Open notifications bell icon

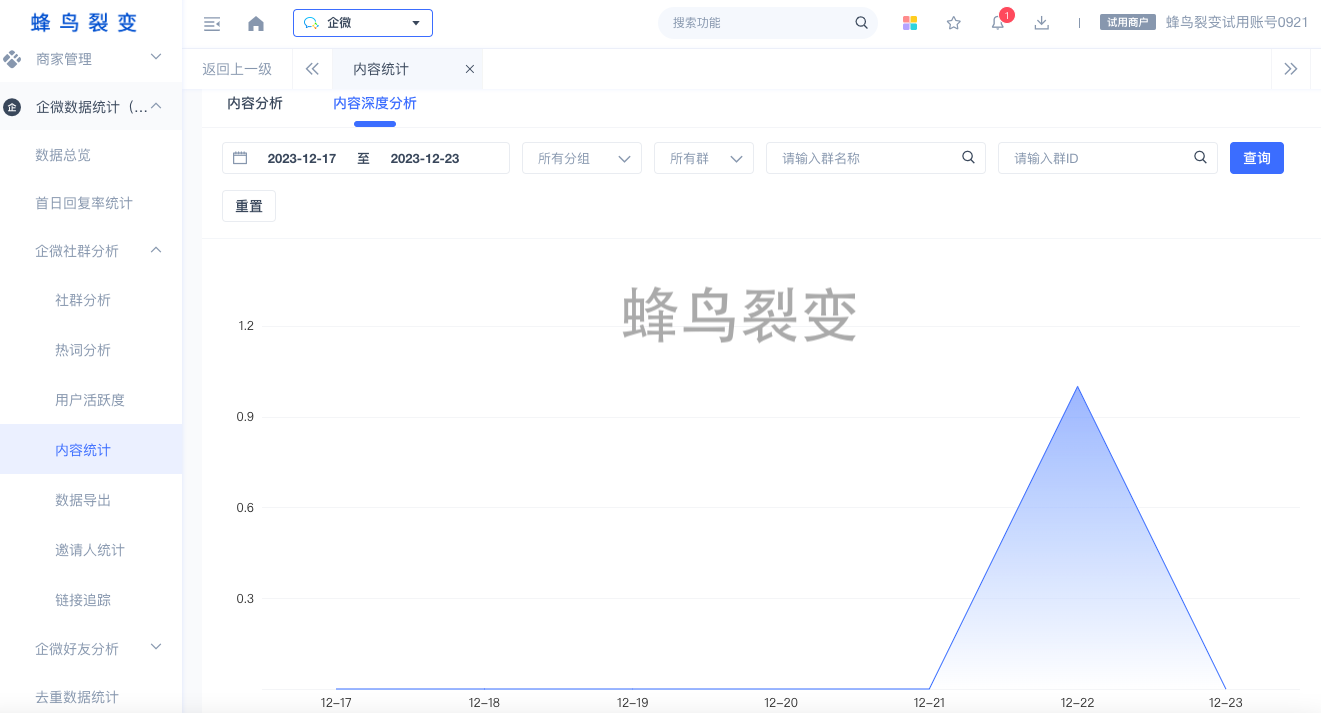coord(998,23)
